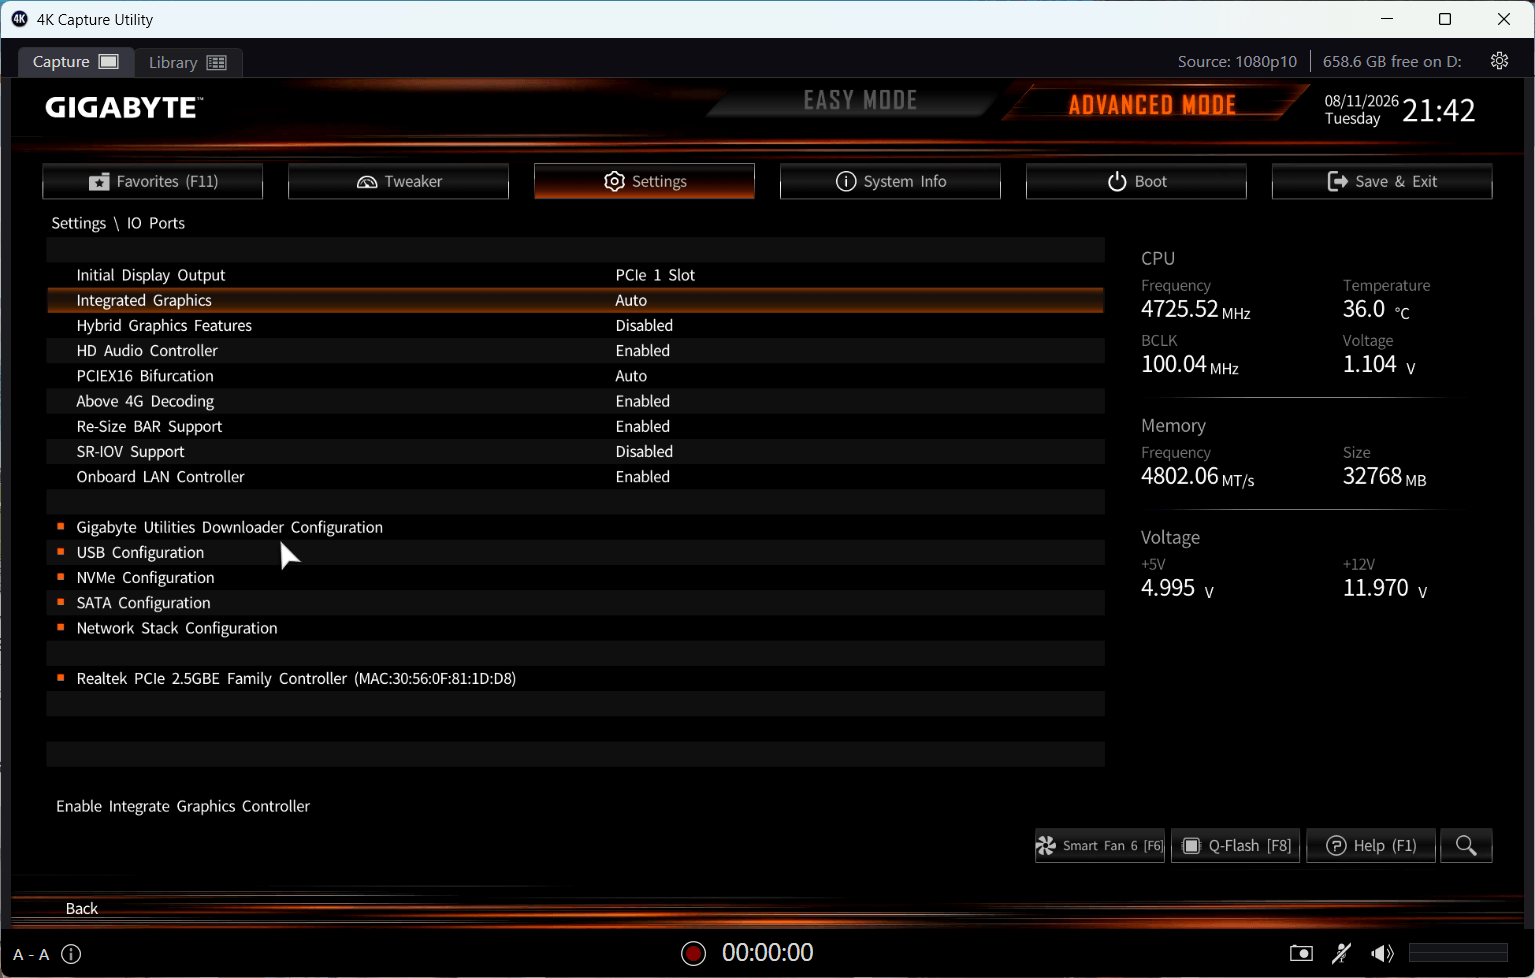Switch to the Library tab
Image resolution: width=1535 pixels, height=978 pixels.
(x=188, y=62)
